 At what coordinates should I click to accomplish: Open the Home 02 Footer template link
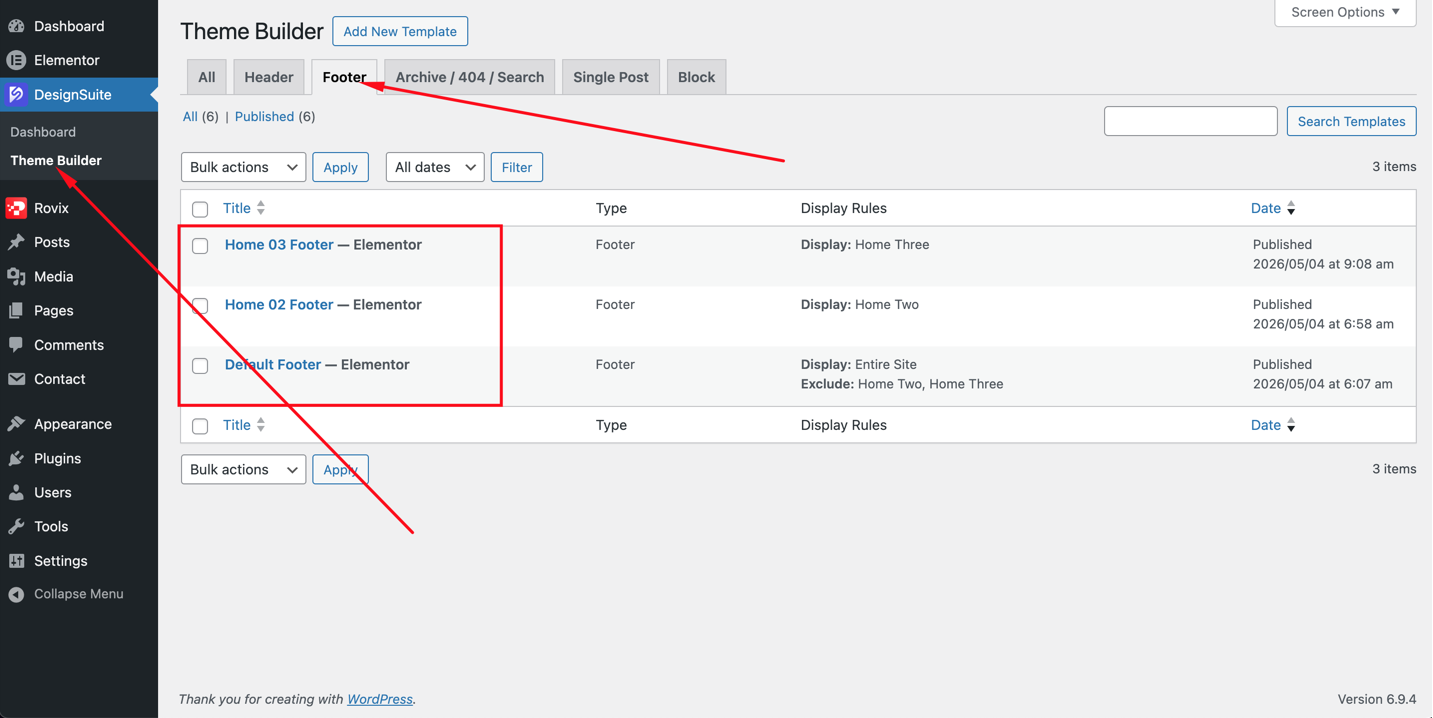(279, 304)
